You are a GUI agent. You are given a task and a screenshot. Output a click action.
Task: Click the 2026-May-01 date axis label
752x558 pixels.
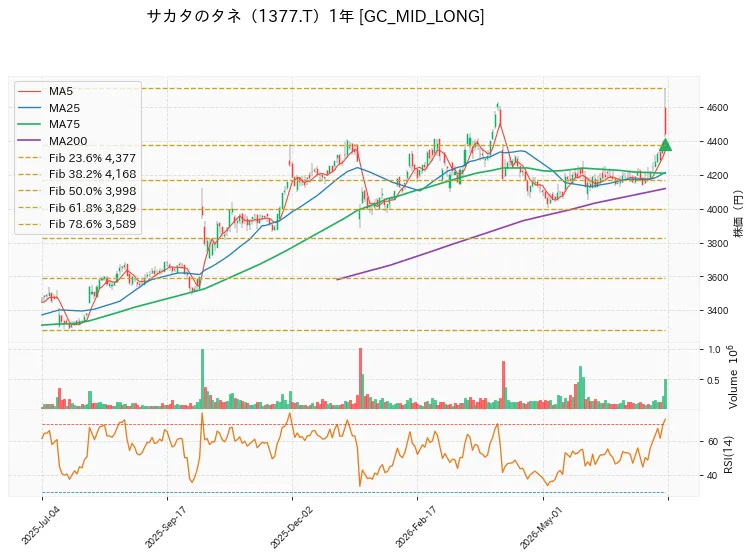(x=540, y=527)
